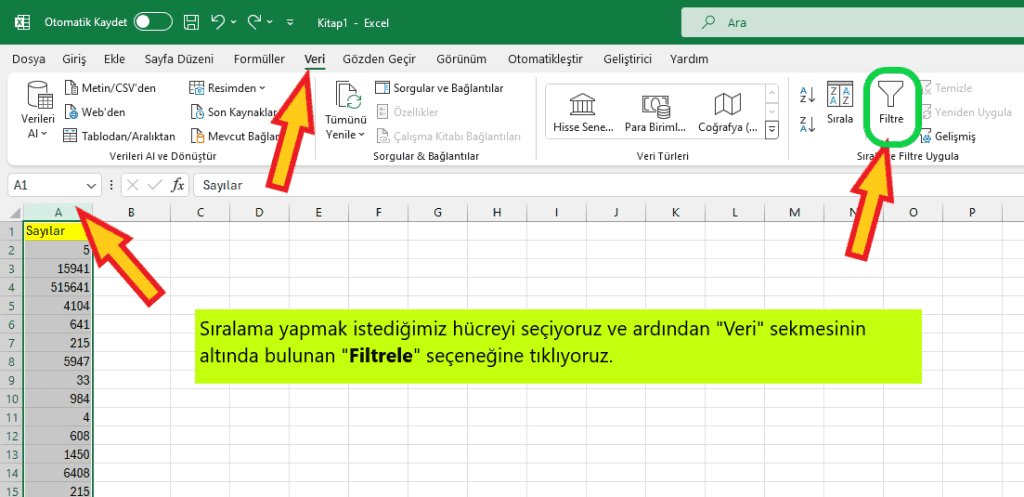Switch to the Formüller tab
Image resolution: width=1024 pixels, height=497 pixels.
click(x=259, y=59)
